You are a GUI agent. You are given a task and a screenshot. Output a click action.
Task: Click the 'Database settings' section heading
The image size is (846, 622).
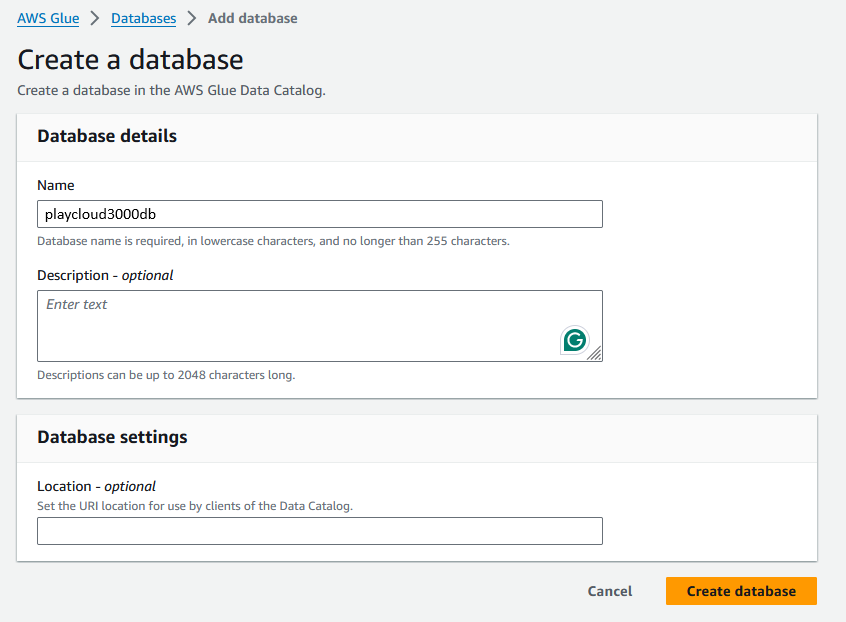coord(112,437)
